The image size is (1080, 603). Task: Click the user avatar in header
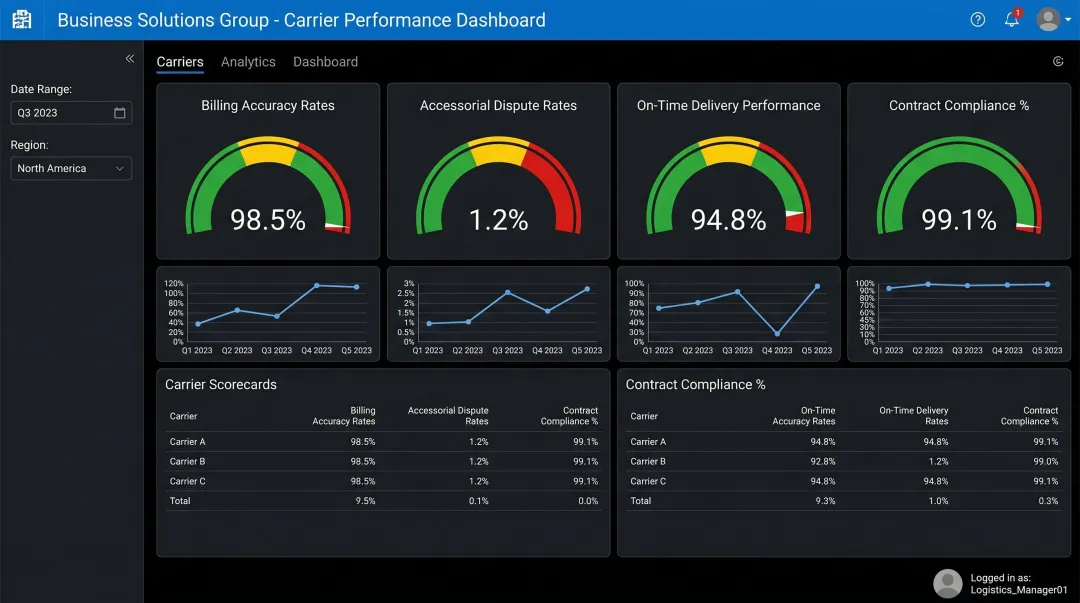pos(1048,19)
